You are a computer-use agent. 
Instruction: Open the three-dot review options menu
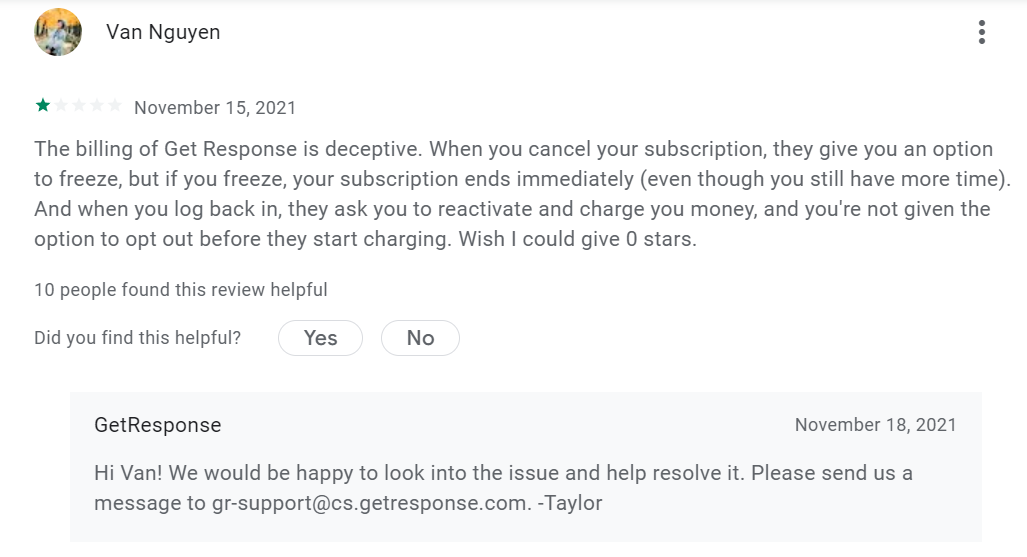[x=981, y=32]
